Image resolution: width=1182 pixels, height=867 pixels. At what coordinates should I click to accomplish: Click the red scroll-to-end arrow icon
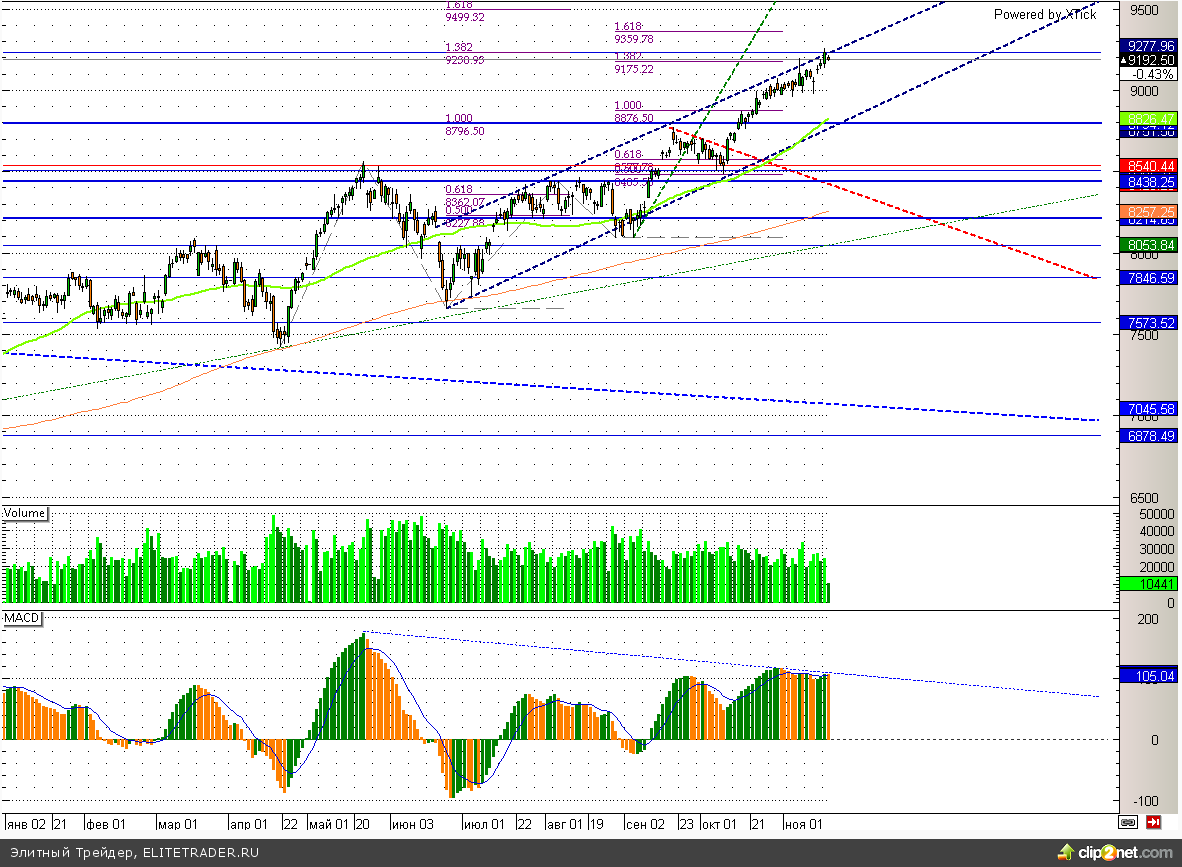point(1153,822)
